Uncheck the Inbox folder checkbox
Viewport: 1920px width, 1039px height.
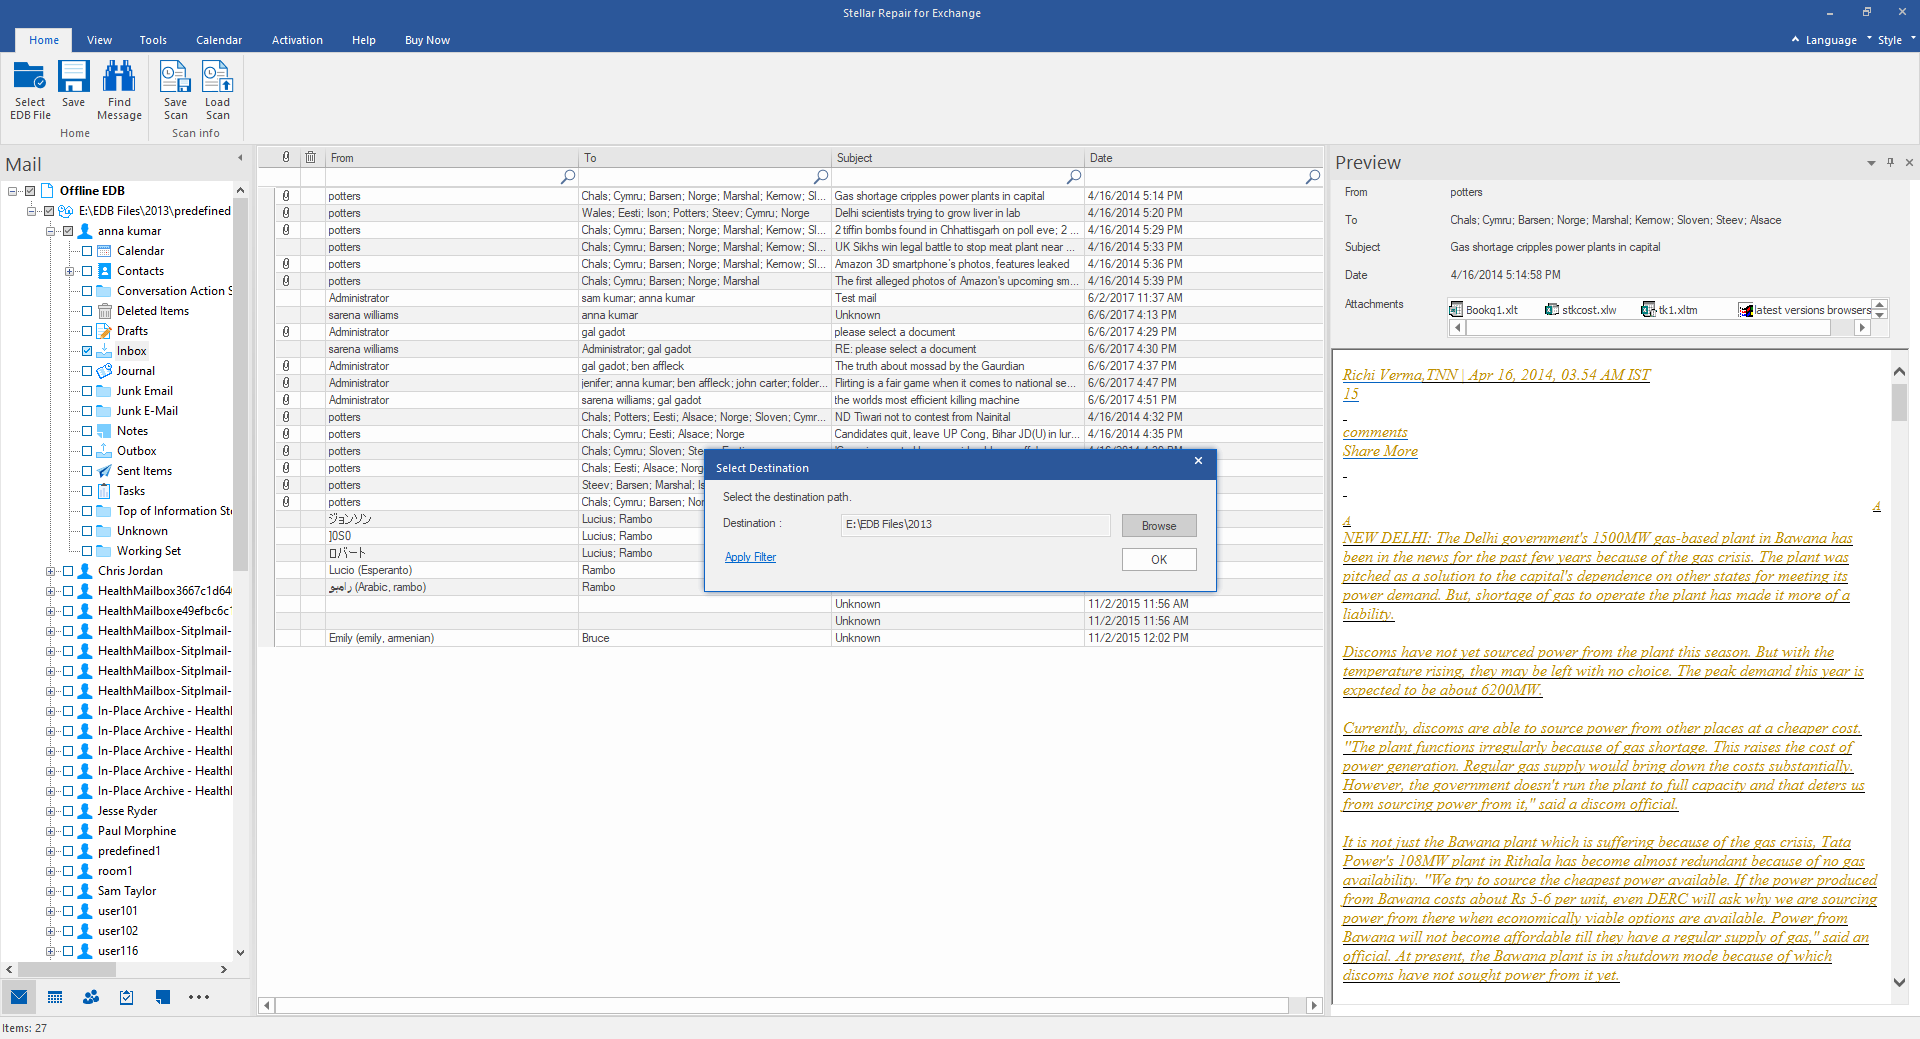point(87,351)
